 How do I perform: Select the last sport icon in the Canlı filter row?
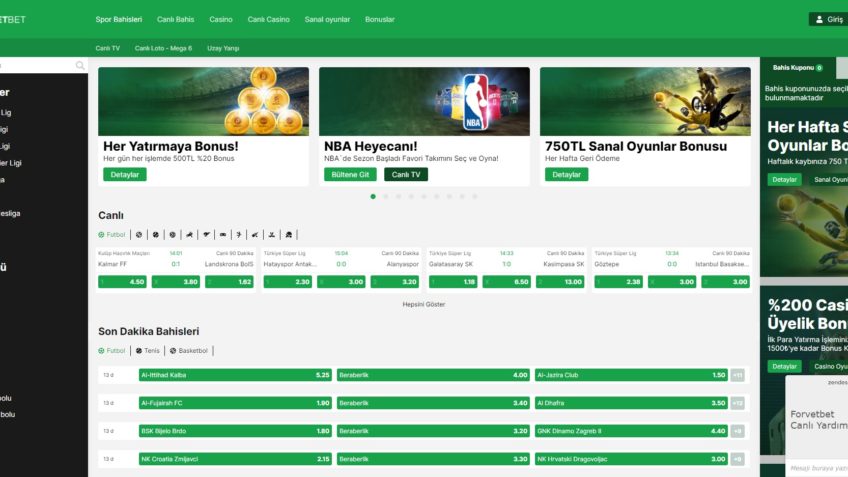coord(288,235)
